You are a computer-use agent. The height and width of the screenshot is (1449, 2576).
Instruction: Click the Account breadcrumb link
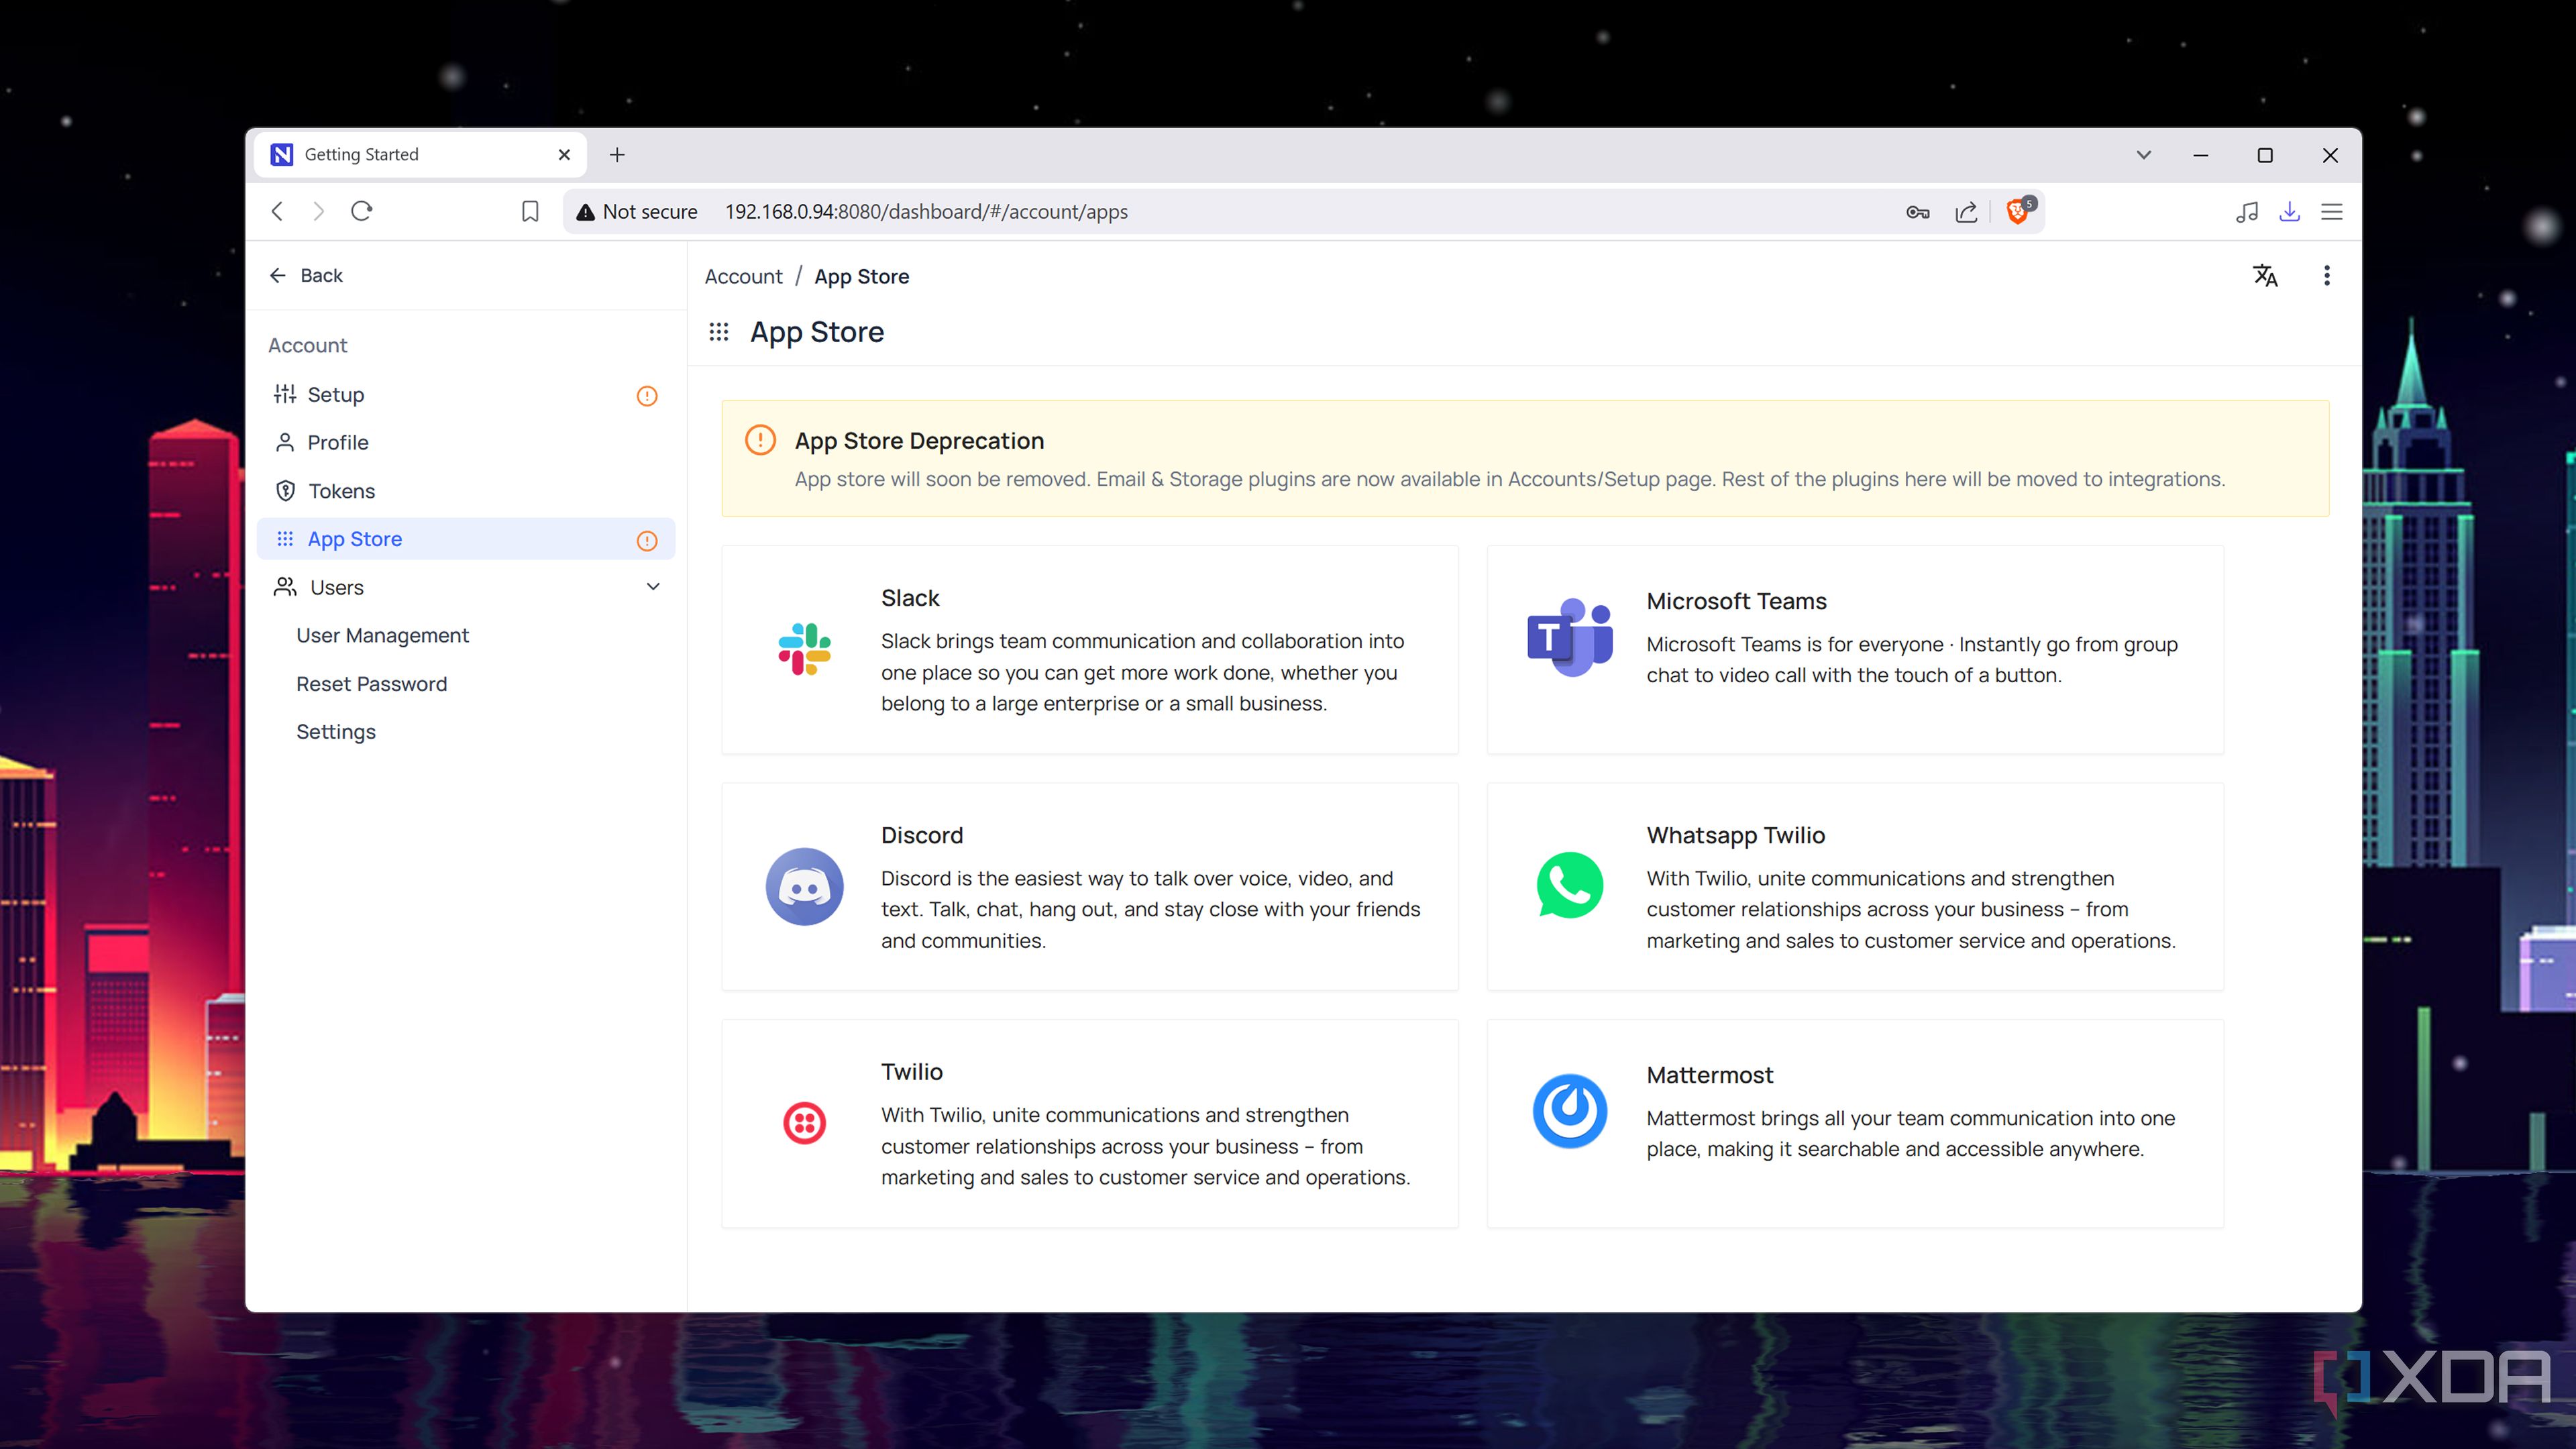click(743, 277)
